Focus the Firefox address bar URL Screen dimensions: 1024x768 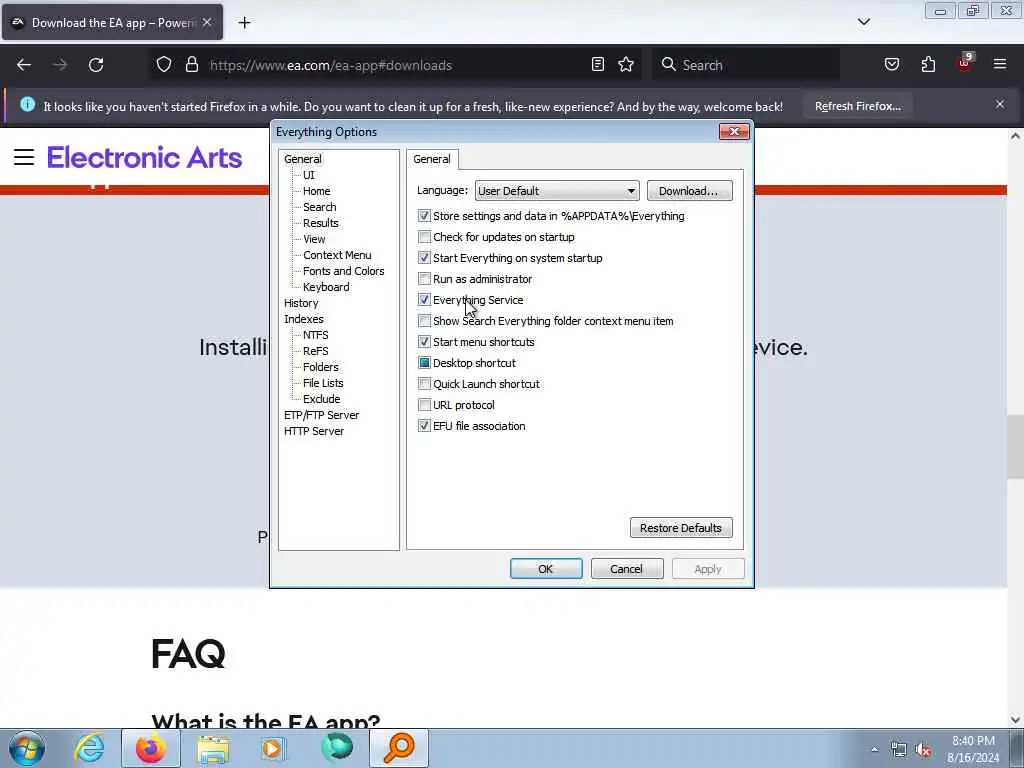[330, 65]
